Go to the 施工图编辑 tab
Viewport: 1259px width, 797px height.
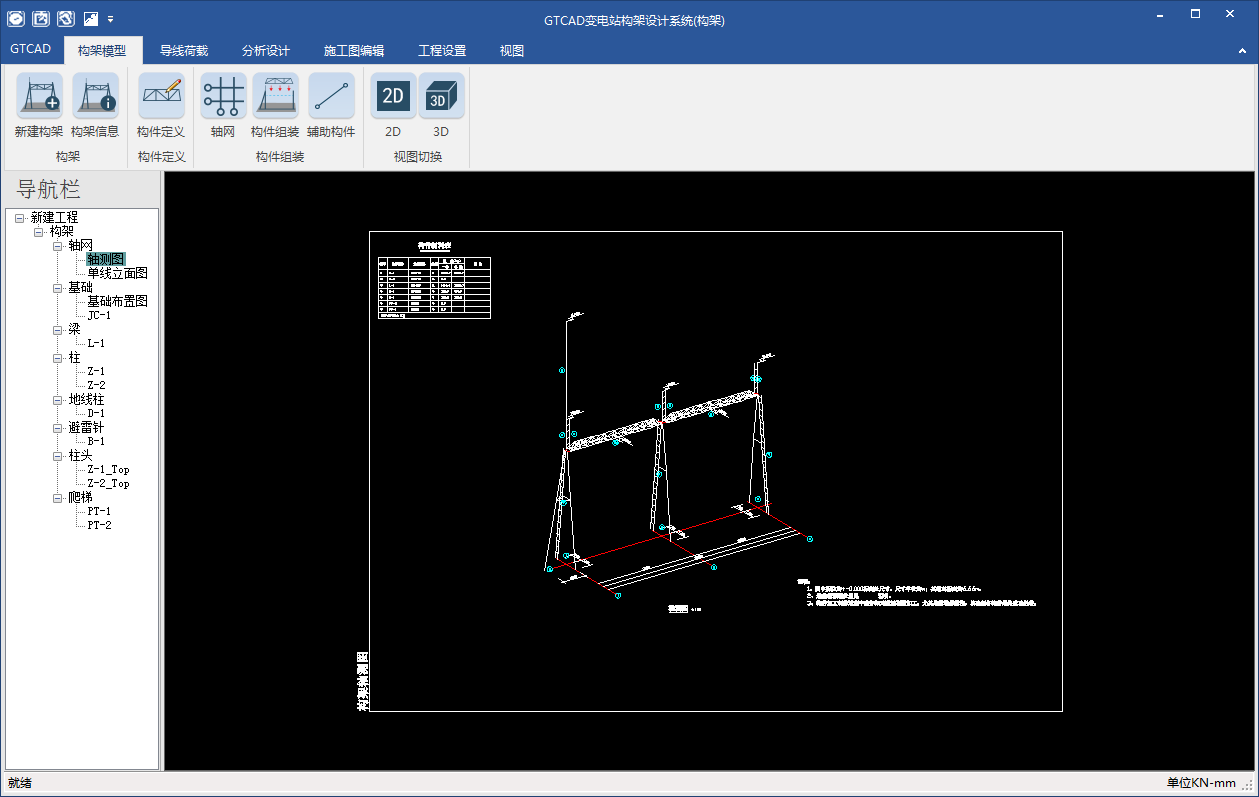354,51
